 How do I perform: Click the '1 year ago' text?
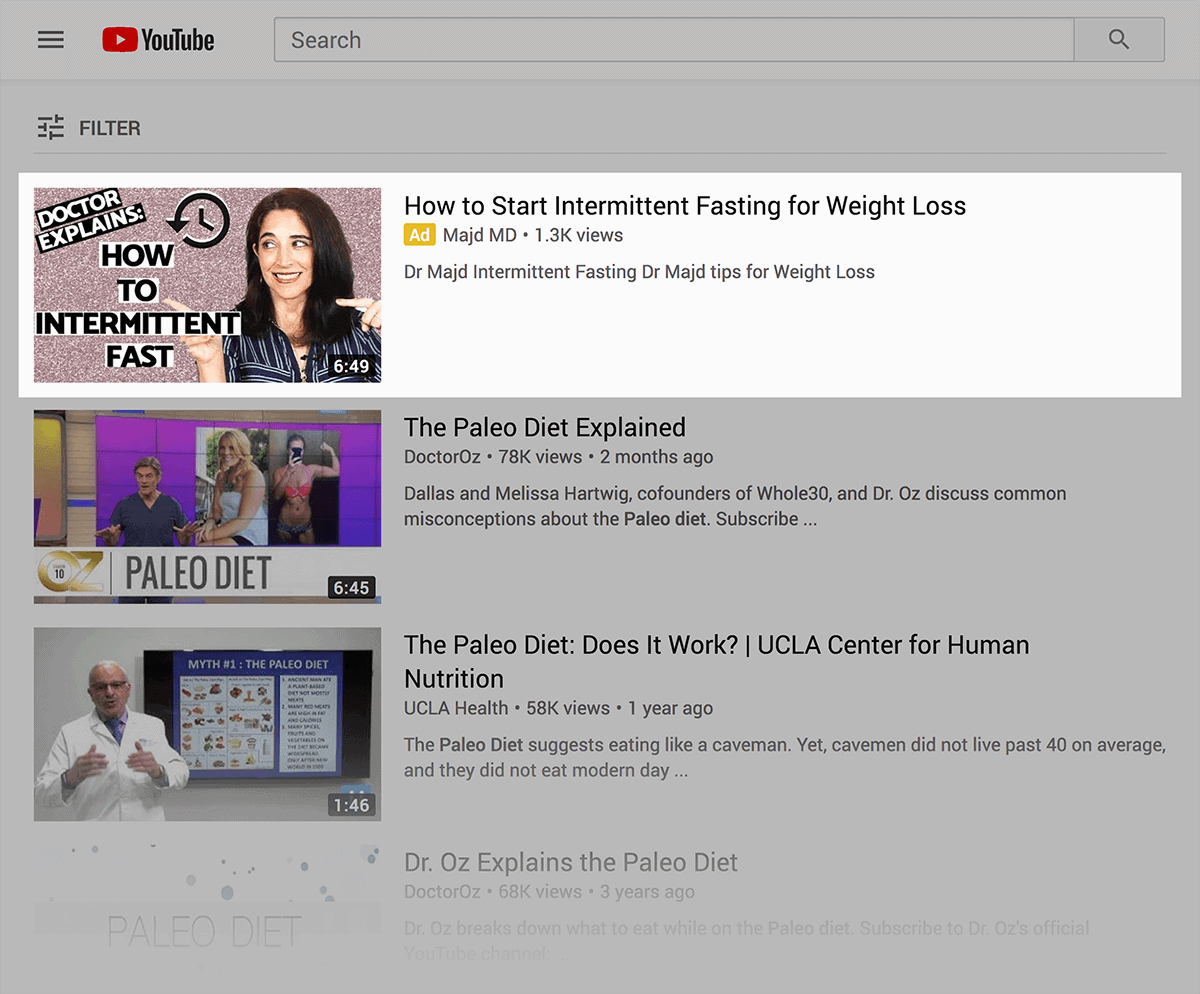(670, 708)
